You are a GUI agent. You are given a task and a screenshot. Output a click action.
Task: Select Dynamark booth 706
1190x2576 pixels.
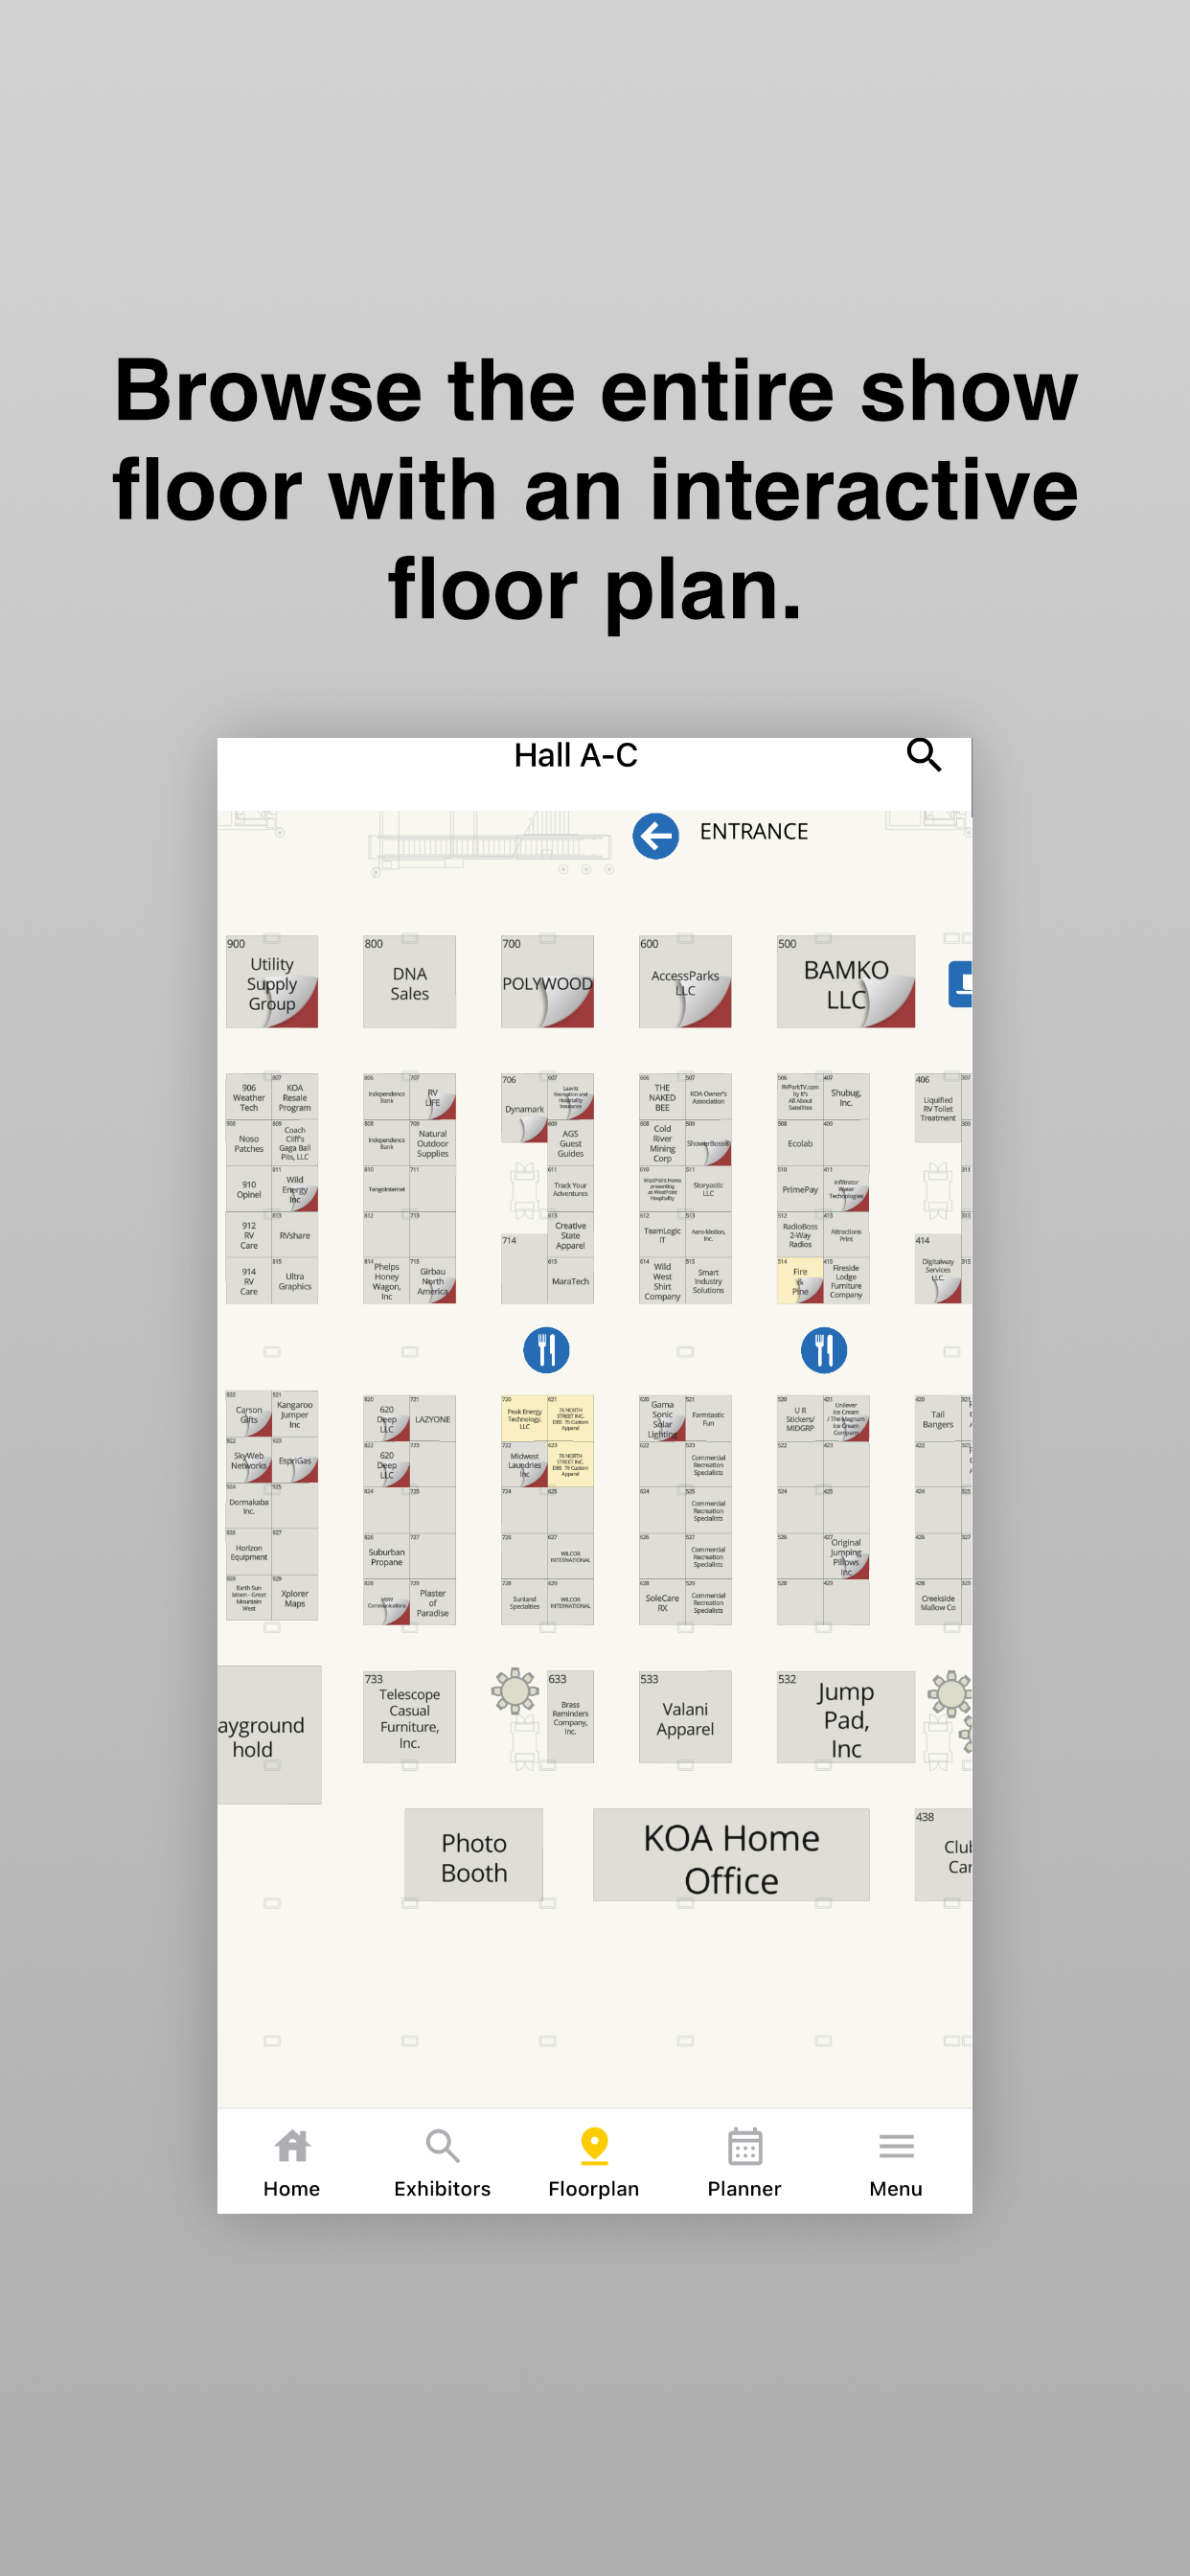pyautogui.click(x=524, y=1108)
